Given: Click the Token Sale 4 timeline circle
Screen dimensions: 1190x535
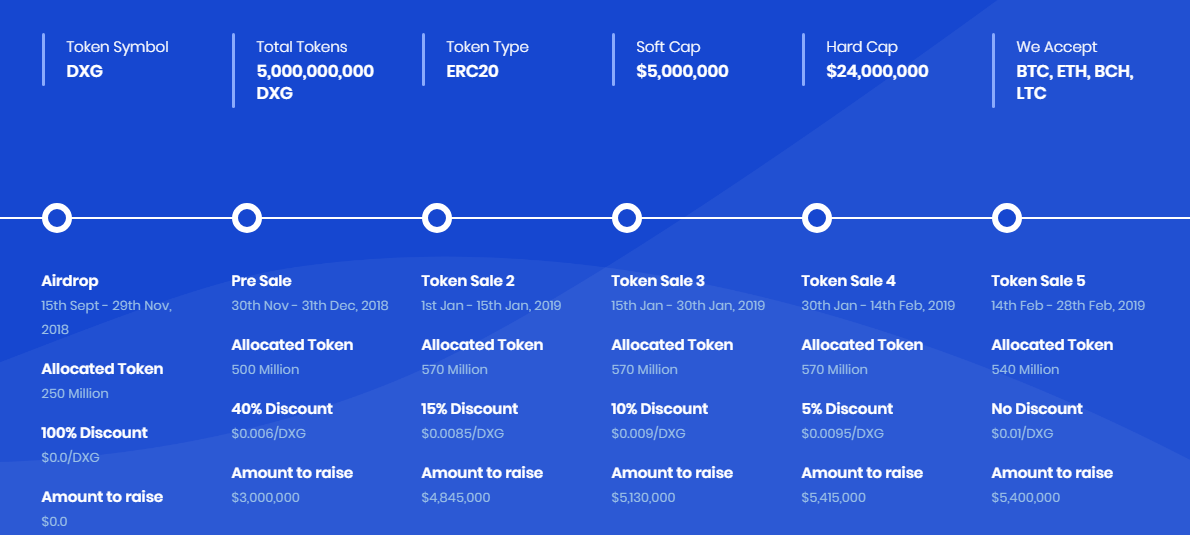Looking at the screenshot, I should pos(817,217).
